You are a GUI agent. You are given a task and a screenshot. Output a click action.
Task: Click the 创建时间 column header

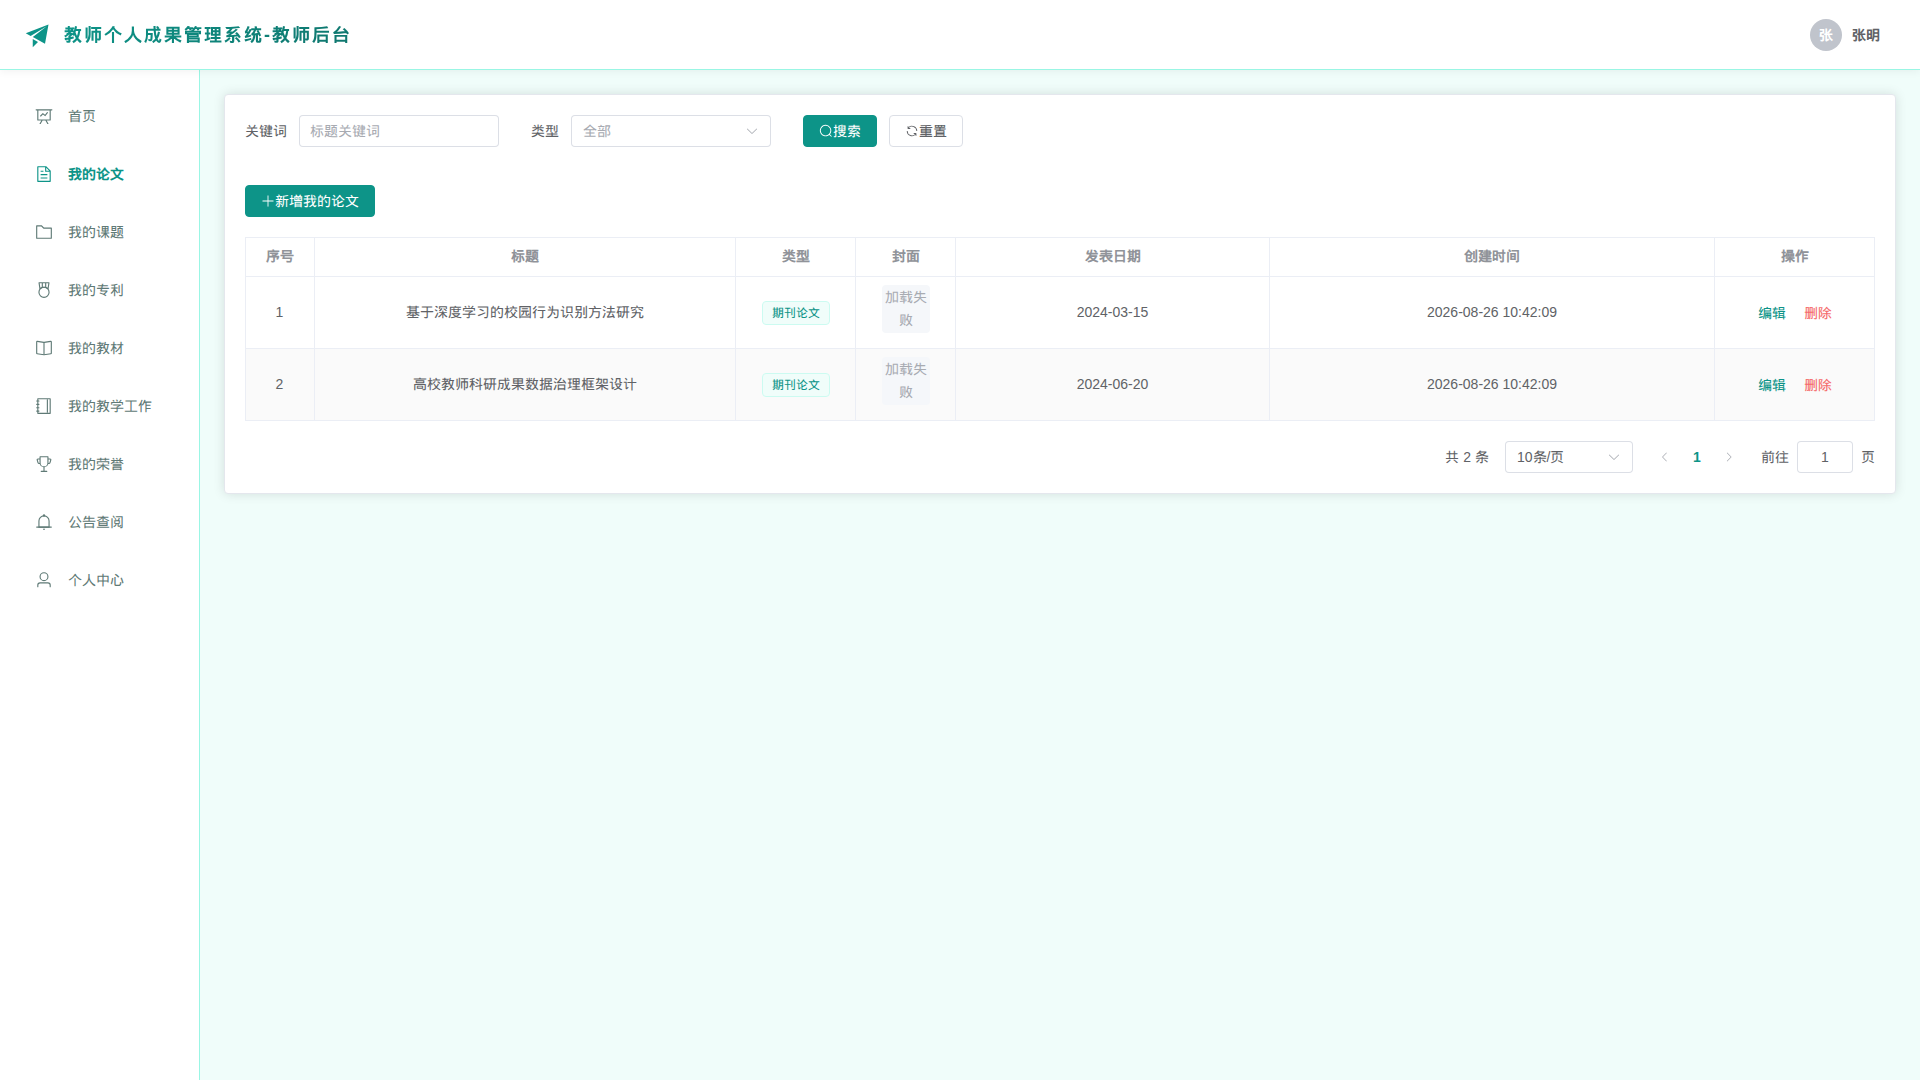1492,256
